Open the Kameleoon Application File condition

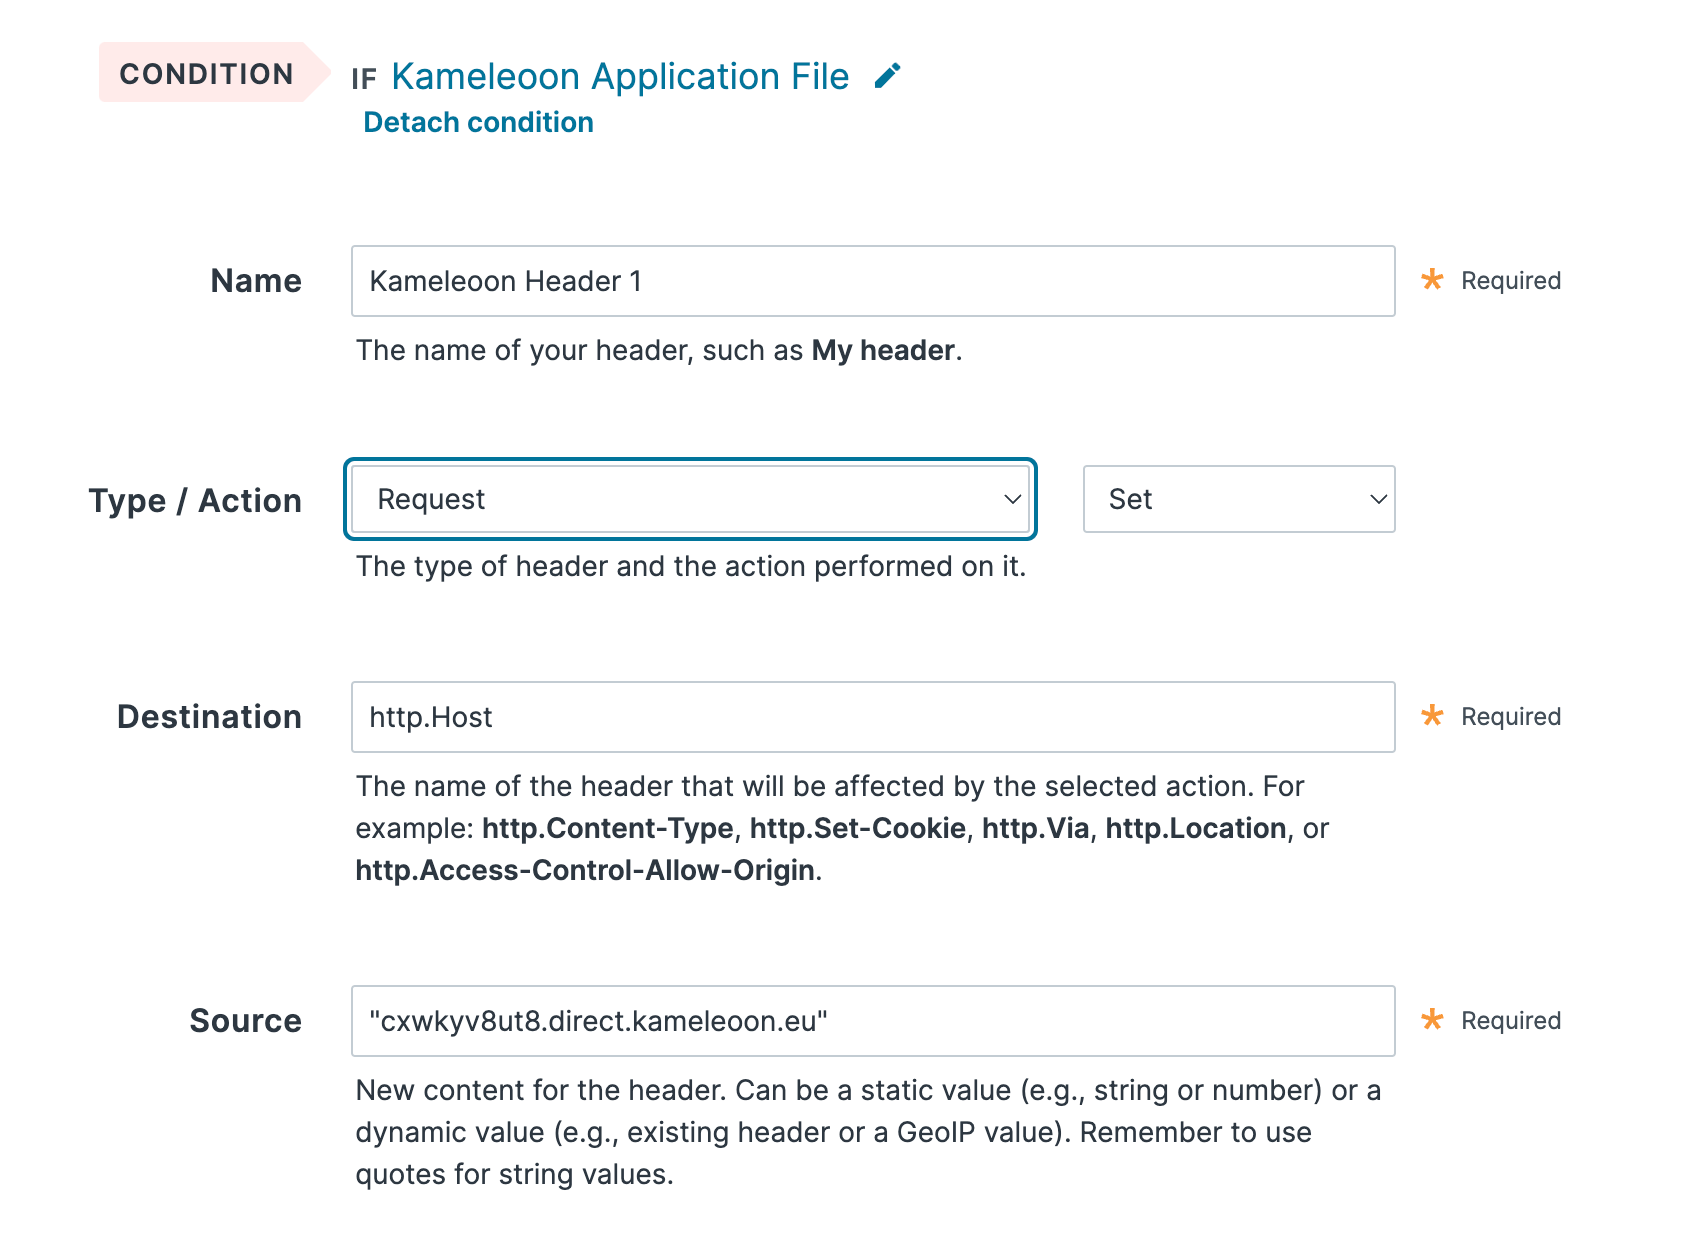pyautogui.click(x=618, y=76)
